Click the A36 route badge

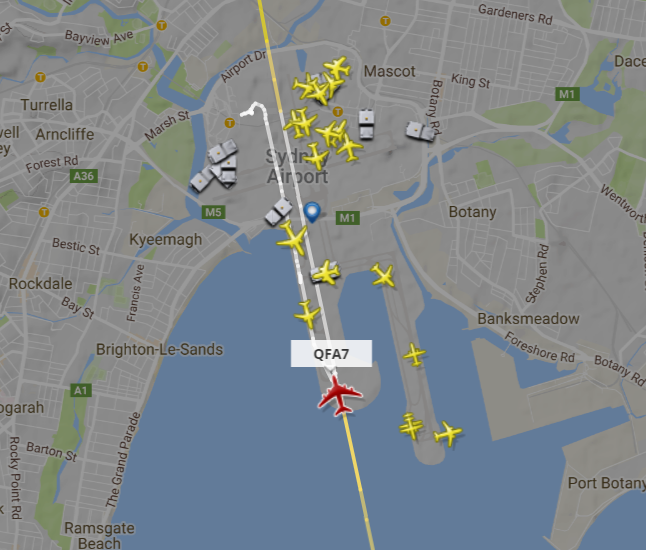click(84, 176)
